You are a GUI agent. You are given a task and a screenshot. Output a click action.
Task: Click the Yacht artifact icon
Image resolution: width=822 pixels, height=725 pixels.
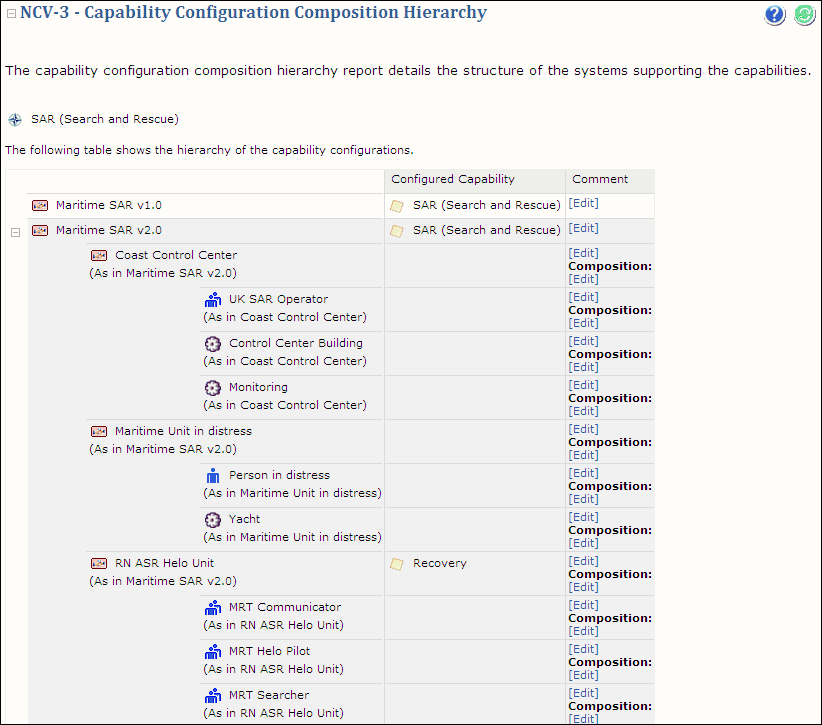213,519
